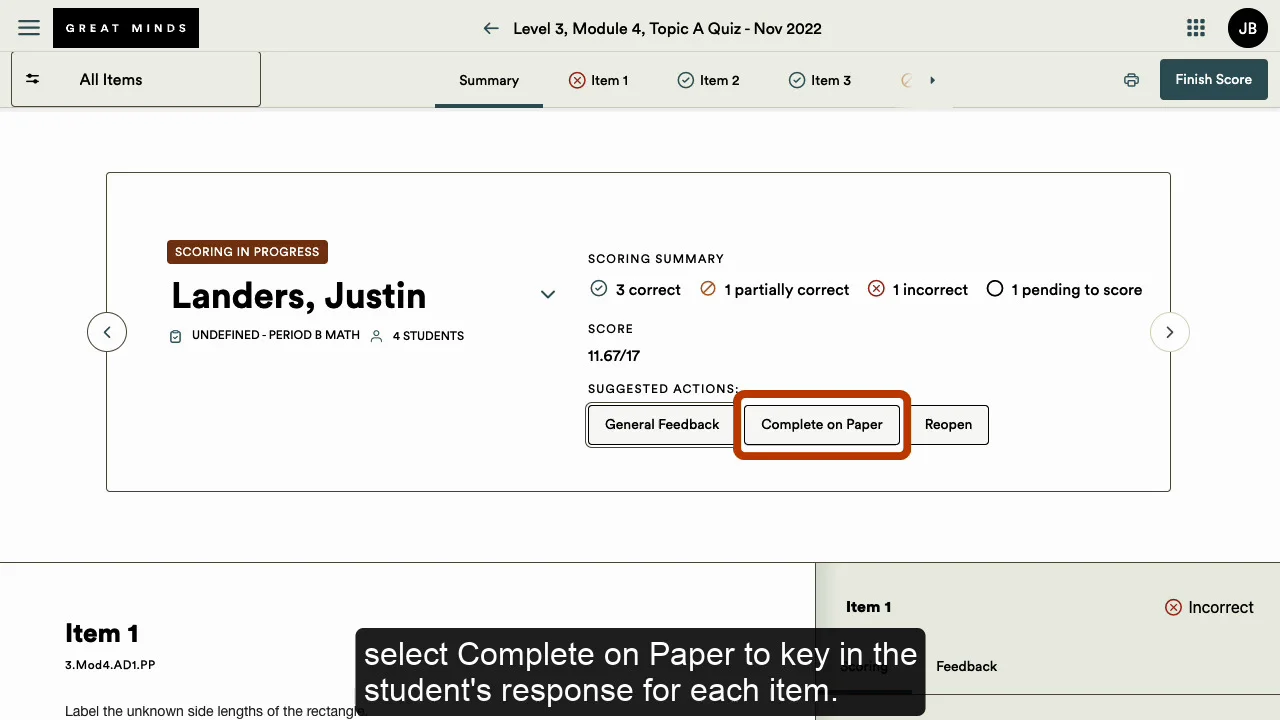Click the Scoring Summary heading

coord(656,259)
